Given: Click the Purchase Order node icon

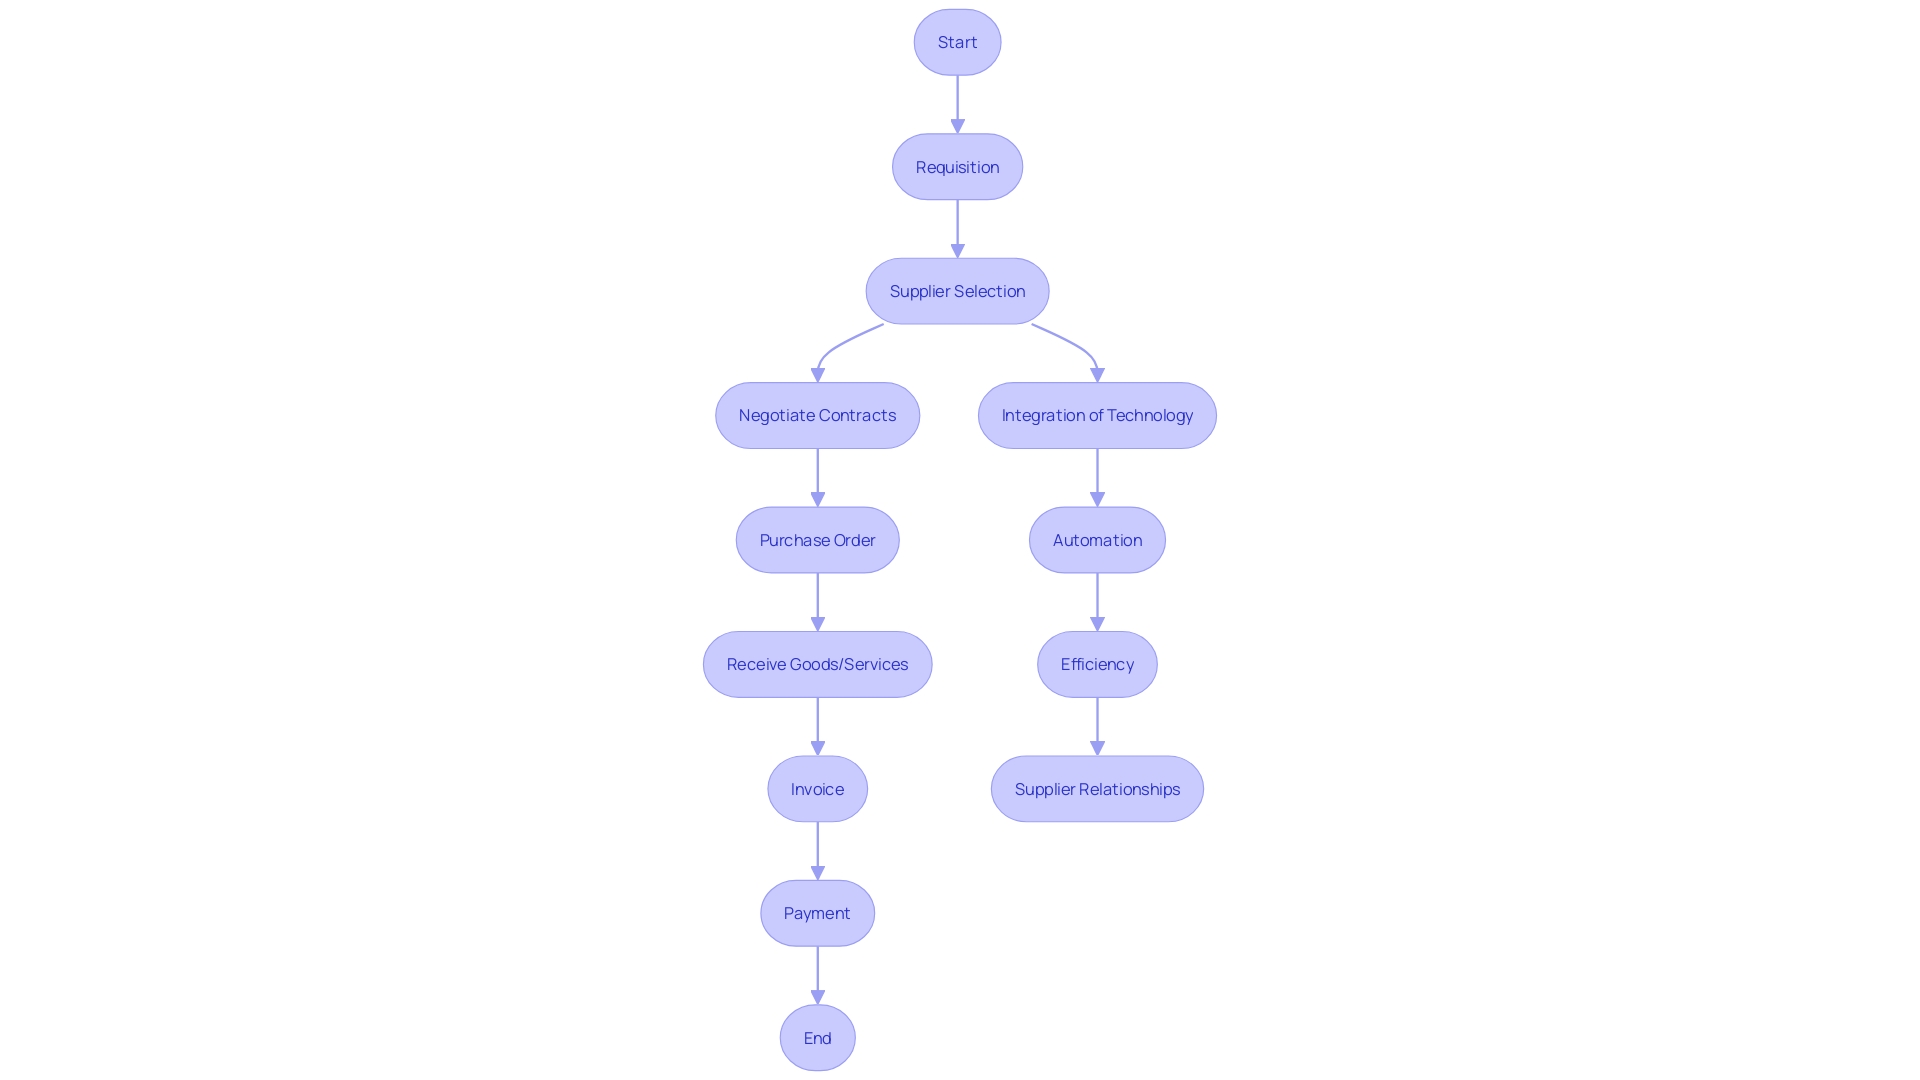Looking at the screenshot, I should pos(818,539).
